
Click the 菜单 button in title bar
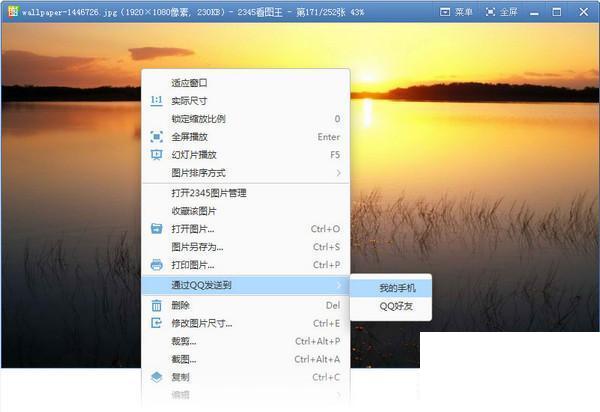coord(456,12)
